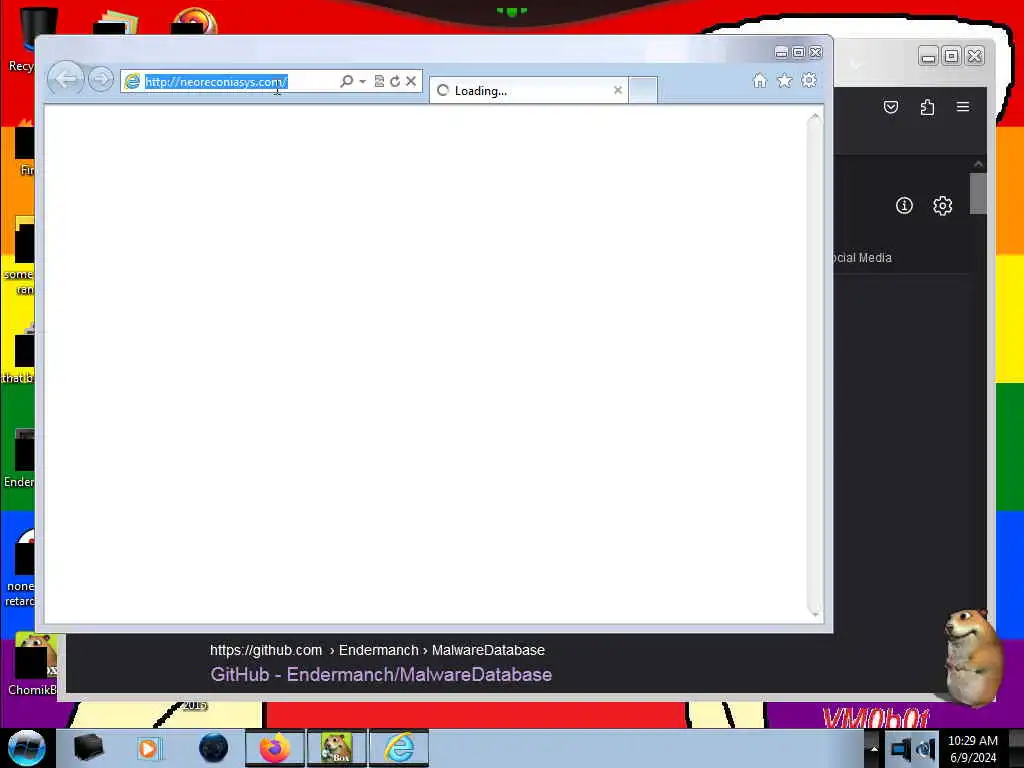The width and height of the screenshot is (1024, 768).
Task: Open the black box taskbar icon
Action: point(88,748)
